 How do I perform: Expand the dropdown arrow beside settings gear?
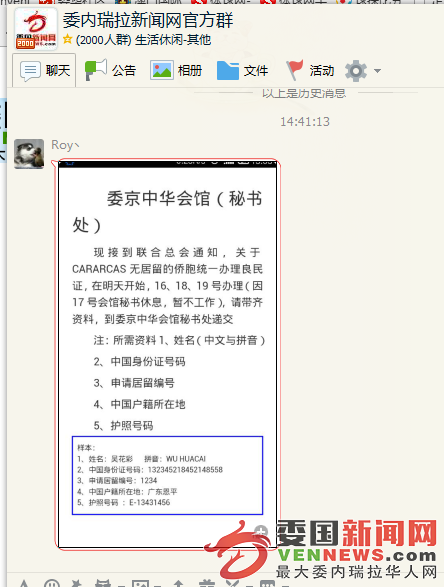coord(377,70)
